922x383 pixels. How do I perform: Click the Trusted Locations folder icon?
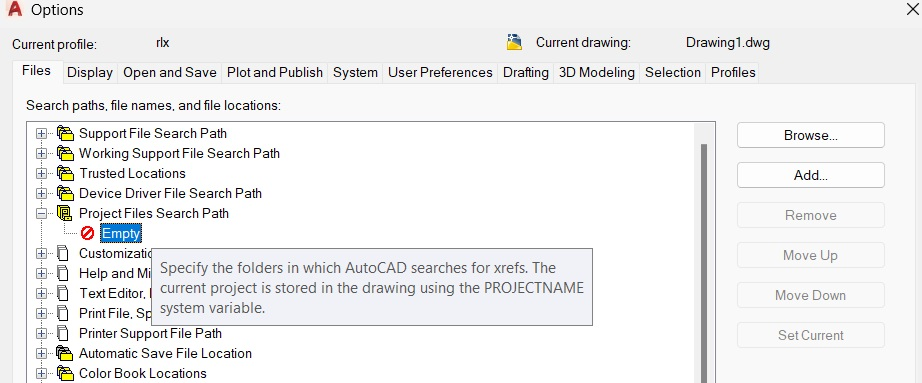click(65, 174)
